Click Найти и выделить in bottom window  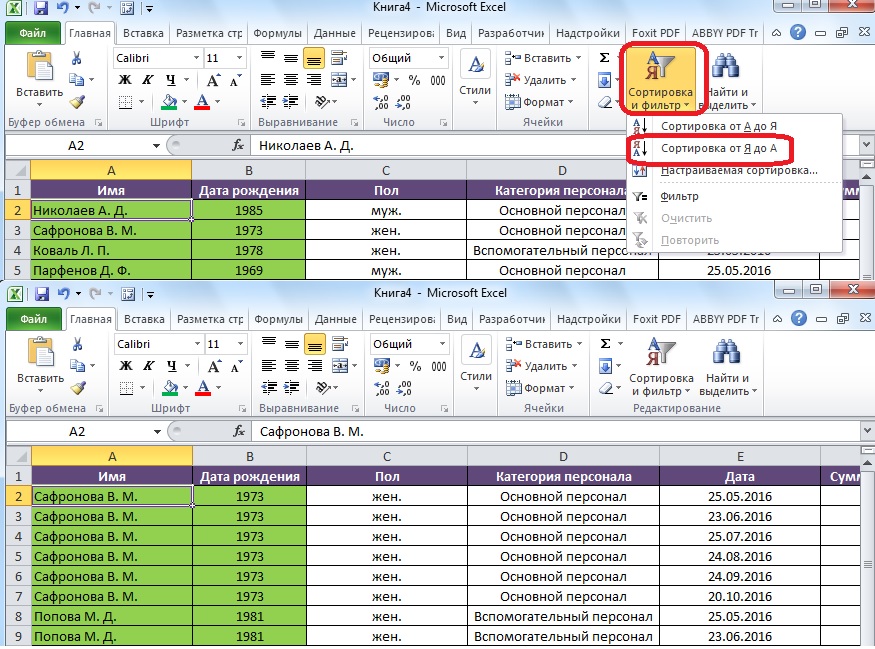coord(728,366)
